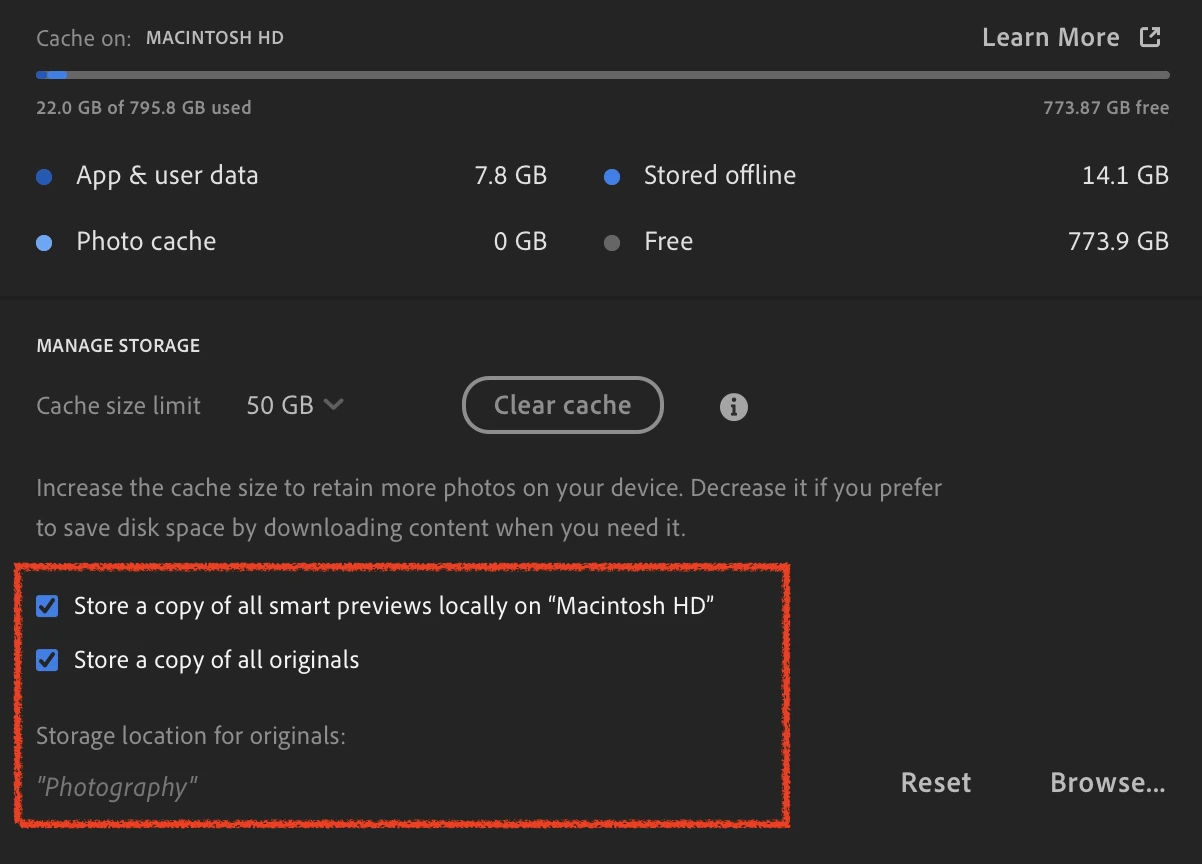Image resolution: width=1202 pixels, height=864 pixels.
Task: Browse for a new originals storage location
Action: tap(1107, 783)
